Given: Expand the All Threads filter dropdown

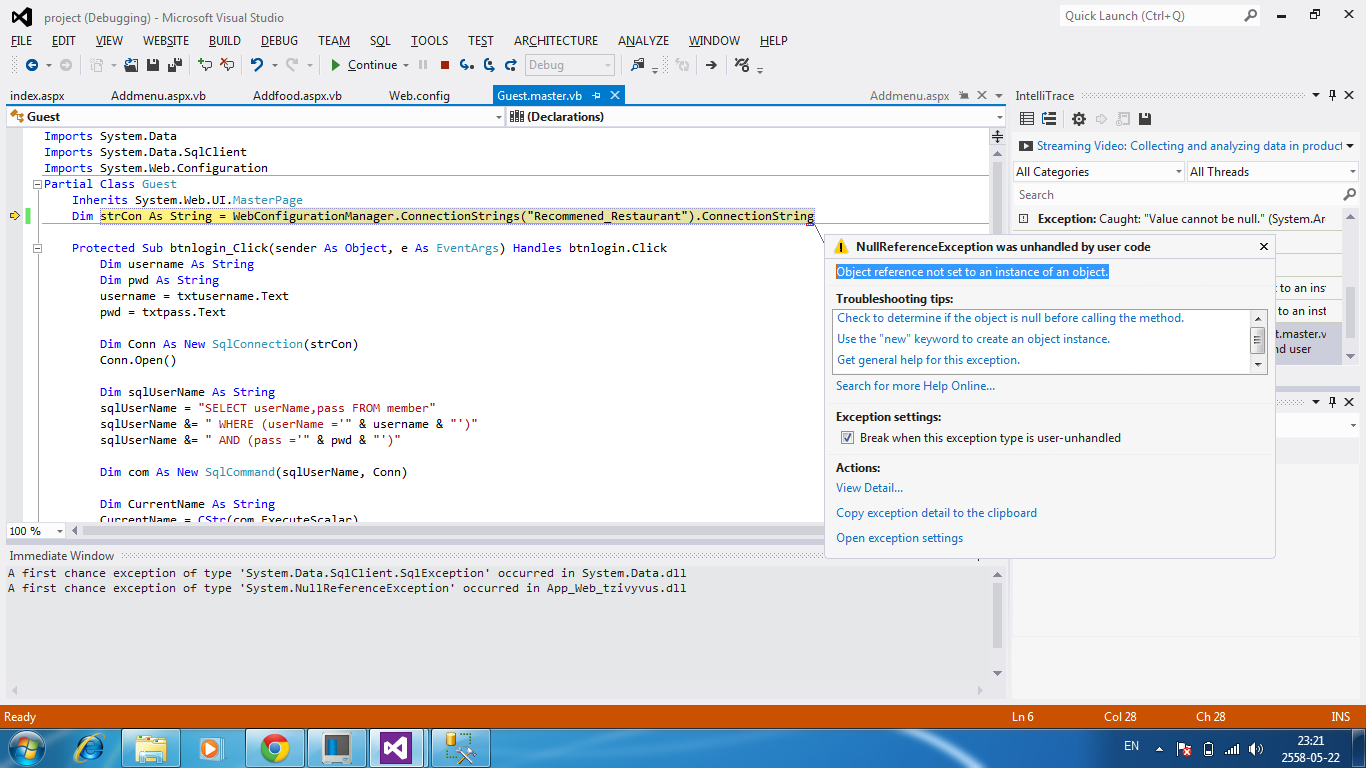Looking at the screenshot, I should point(1270,172).
